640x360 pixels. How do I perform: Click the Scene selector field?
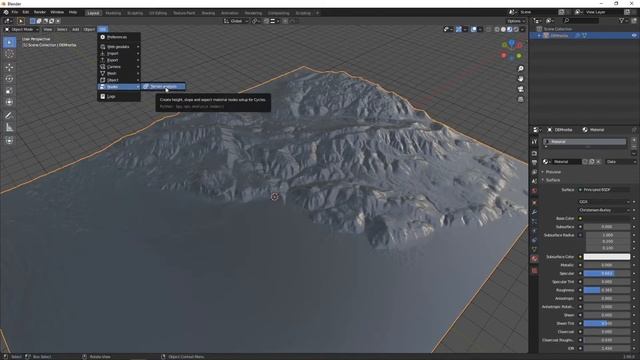pyautogui.click(x=539, y=12)
